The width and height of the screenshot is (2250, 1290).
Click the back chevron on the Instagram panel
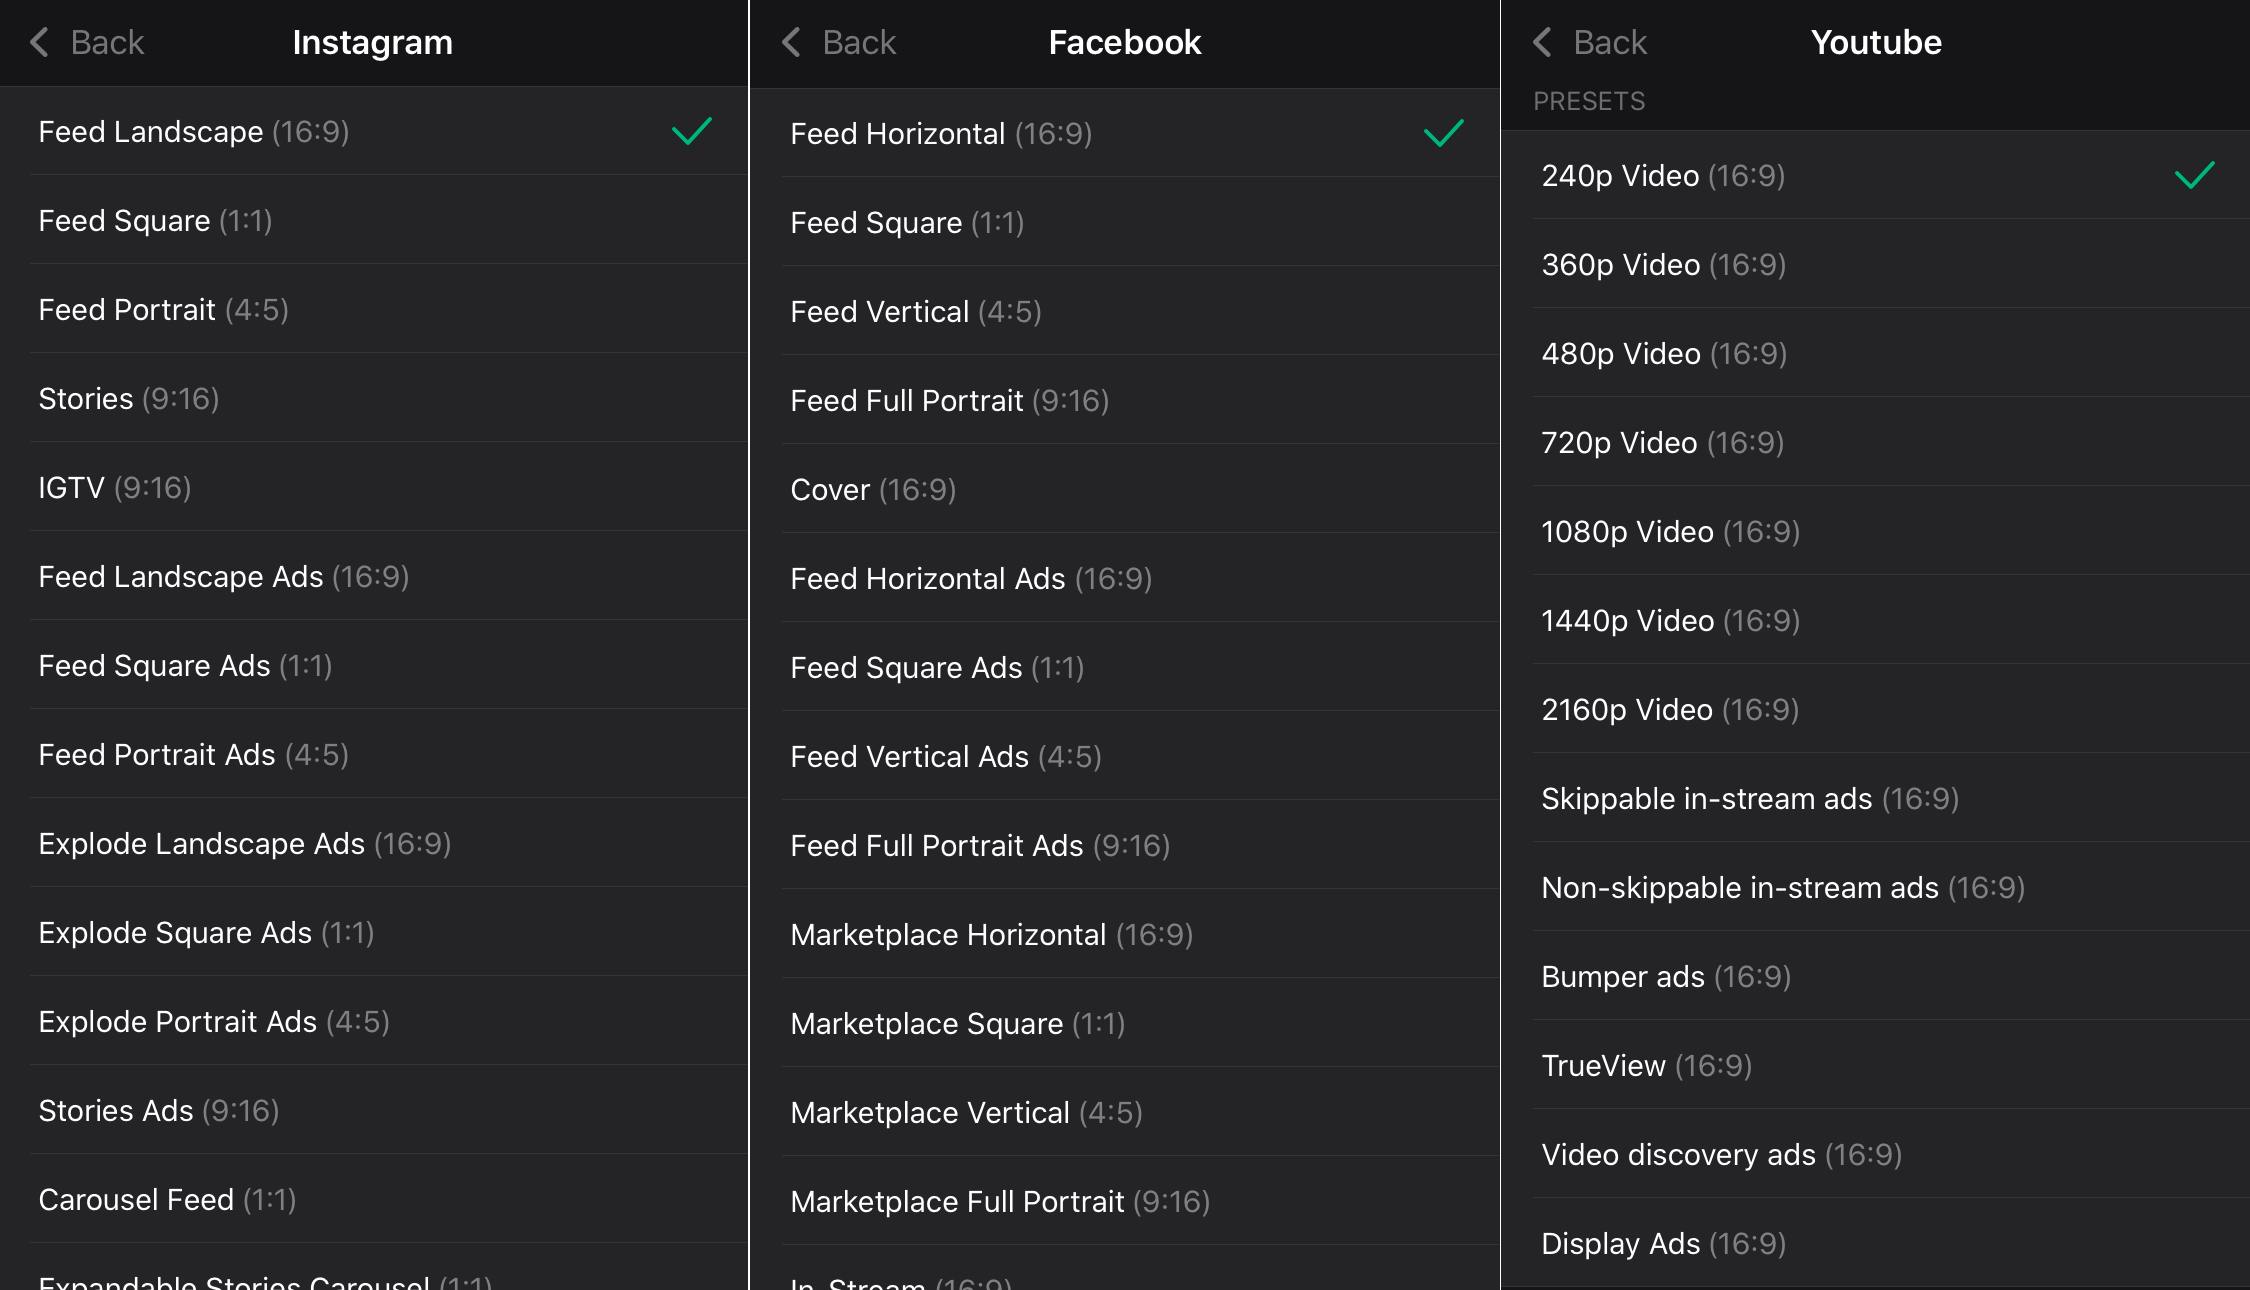click(37, 42)
